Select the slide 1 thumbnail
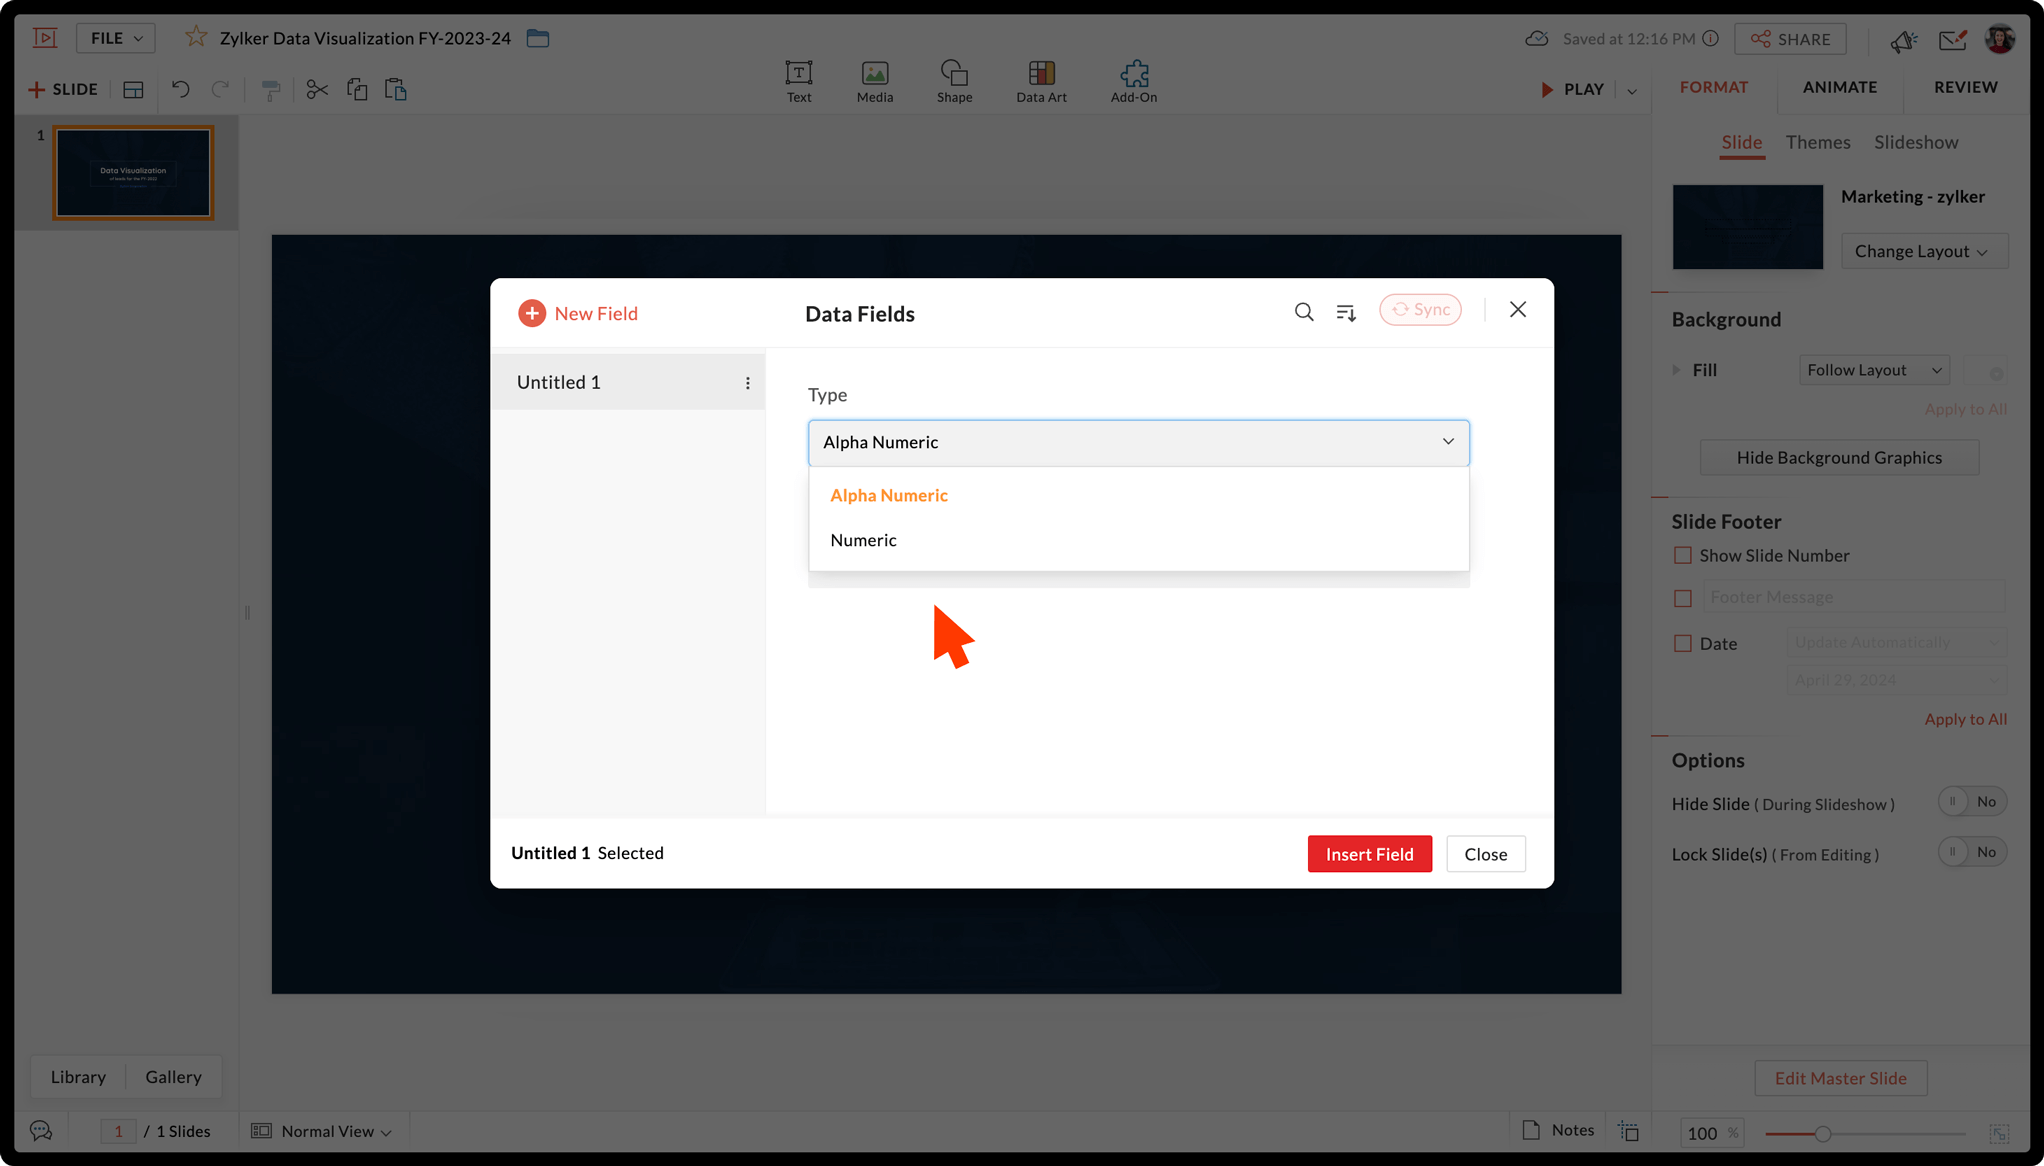Viewport: 2044px width, 1166px height. point(133,172)
